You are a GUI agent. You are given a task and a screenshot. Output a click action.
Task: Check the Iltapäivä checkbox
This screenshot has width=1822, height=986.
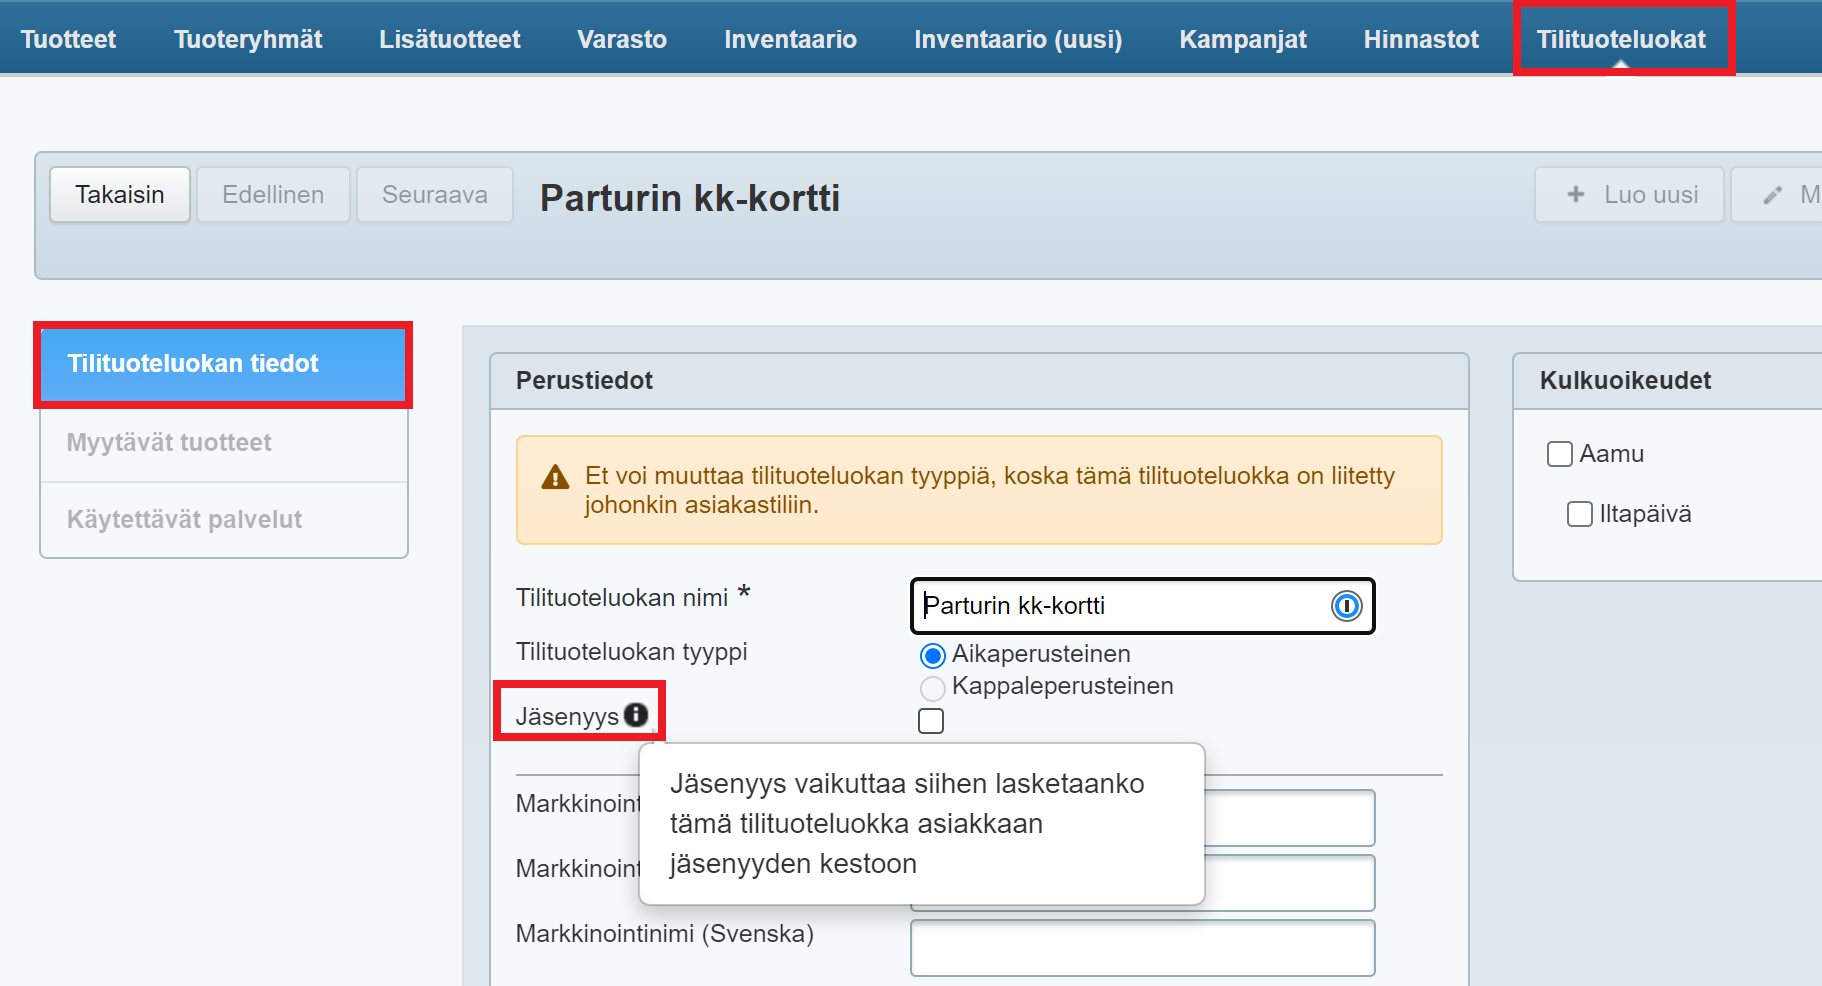1580,514
